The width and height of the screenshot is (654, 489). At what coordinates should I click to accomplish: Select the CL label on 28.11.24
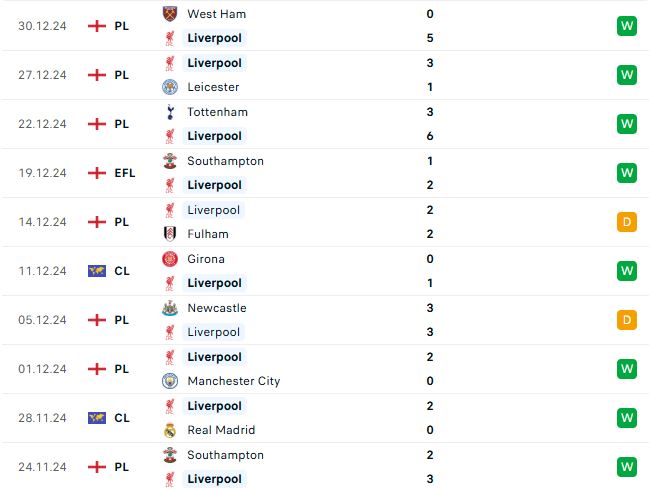(x=122, y=418)
